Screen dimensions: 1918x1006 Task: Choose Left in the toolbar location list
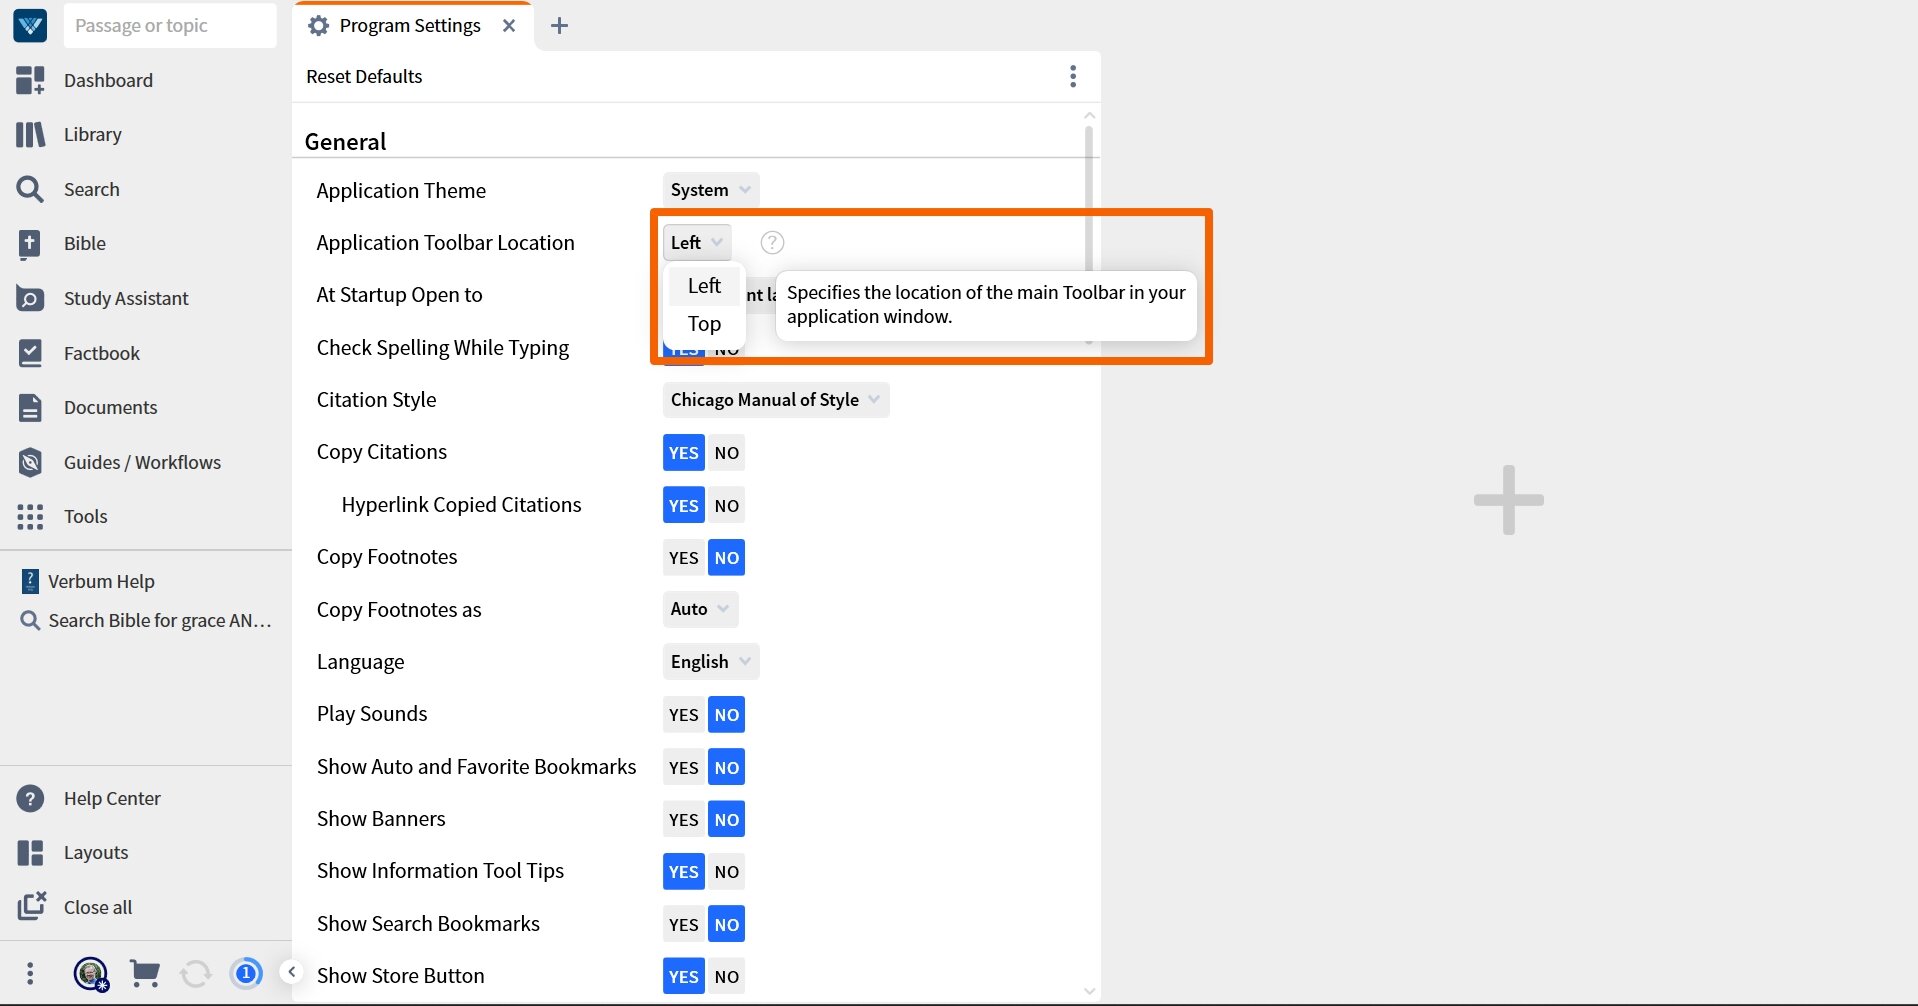(704, 286)
